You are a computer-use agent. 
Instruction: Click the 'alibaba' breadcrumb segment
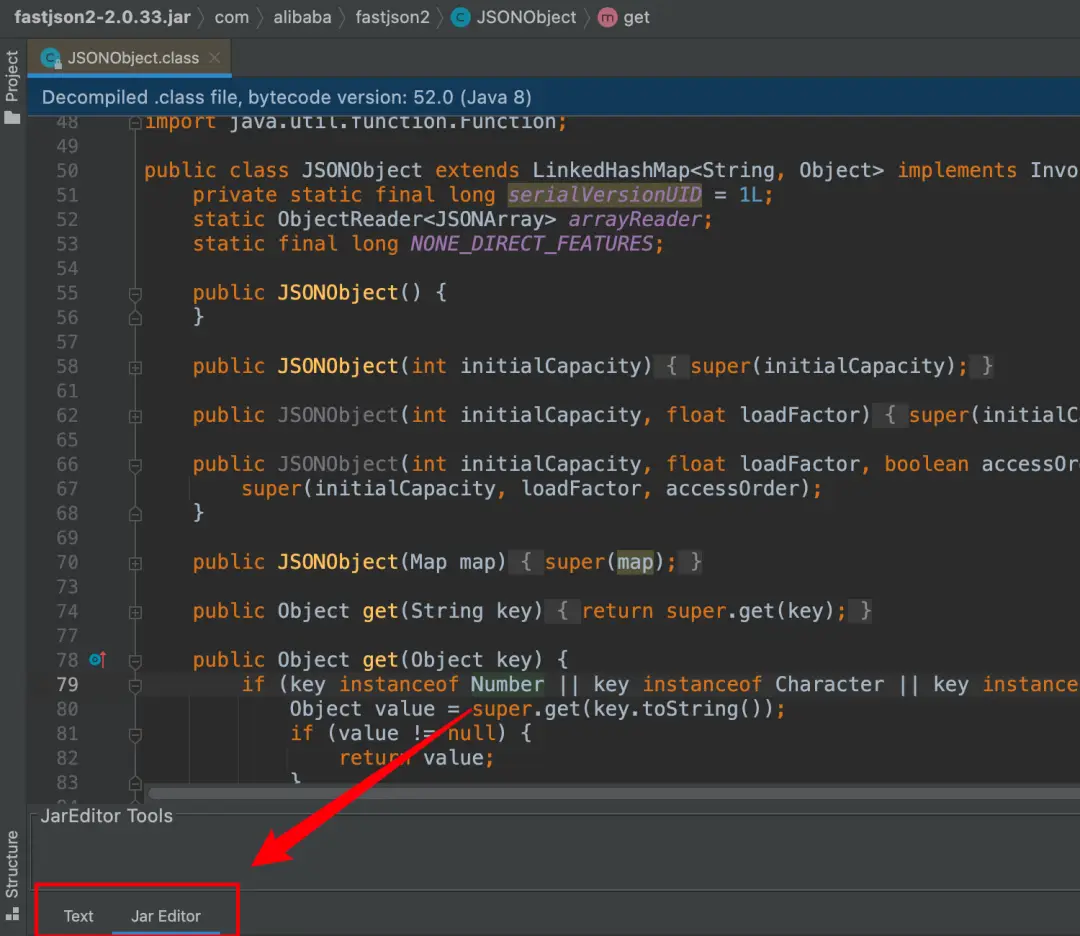(x=302, y=17)
